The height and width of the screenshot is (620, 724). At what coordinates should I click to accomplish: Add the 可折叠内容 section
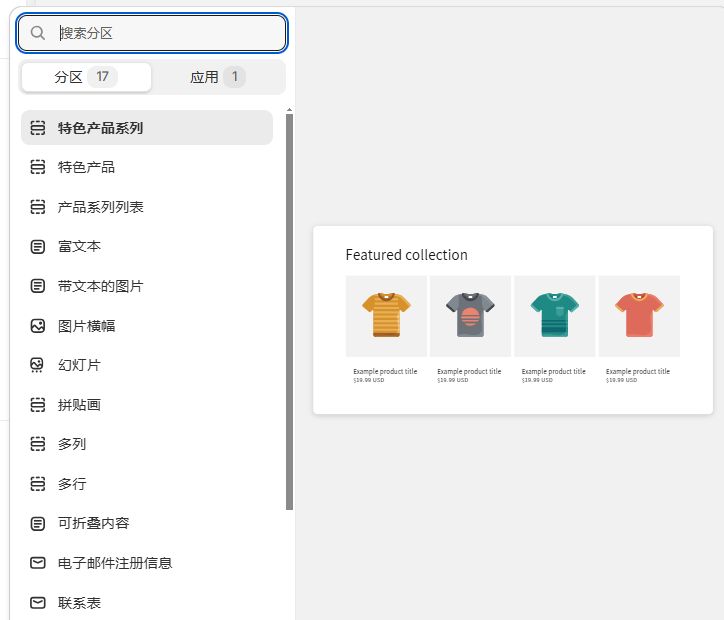coord(147,524)
